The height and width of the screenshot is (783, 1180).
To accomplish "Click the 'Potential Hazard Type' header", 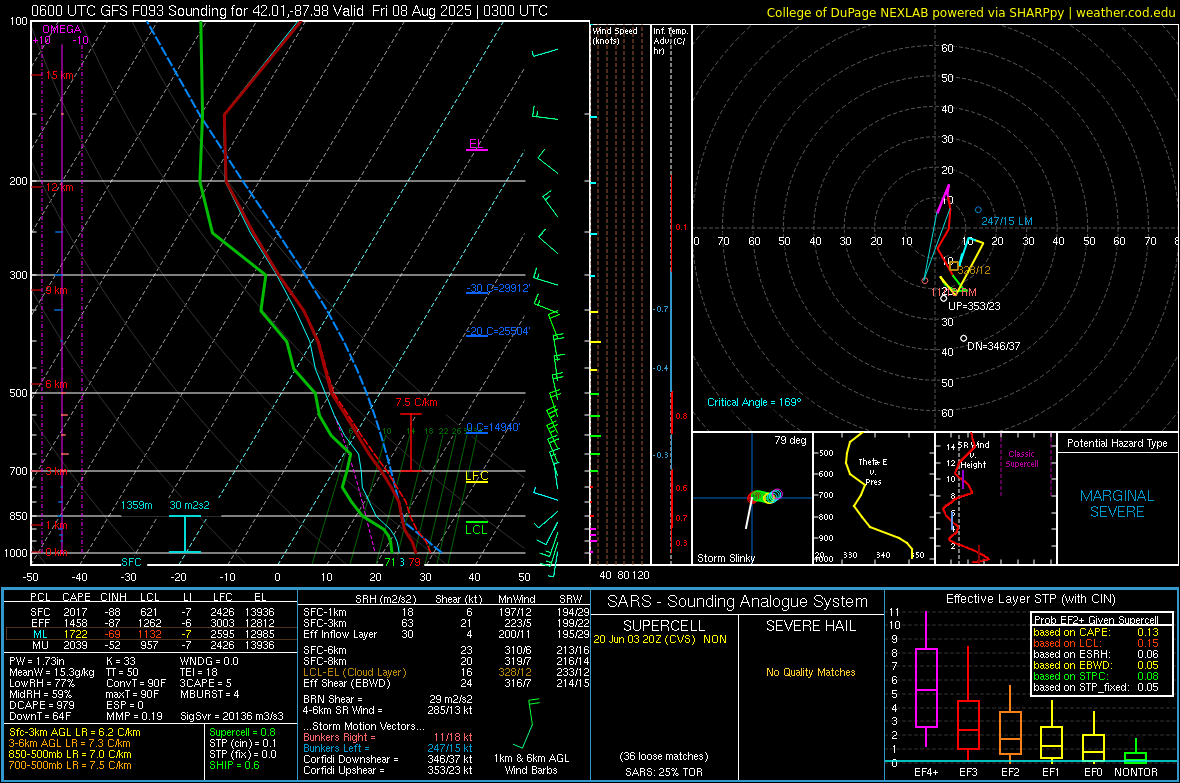I will pos(1117,443).
